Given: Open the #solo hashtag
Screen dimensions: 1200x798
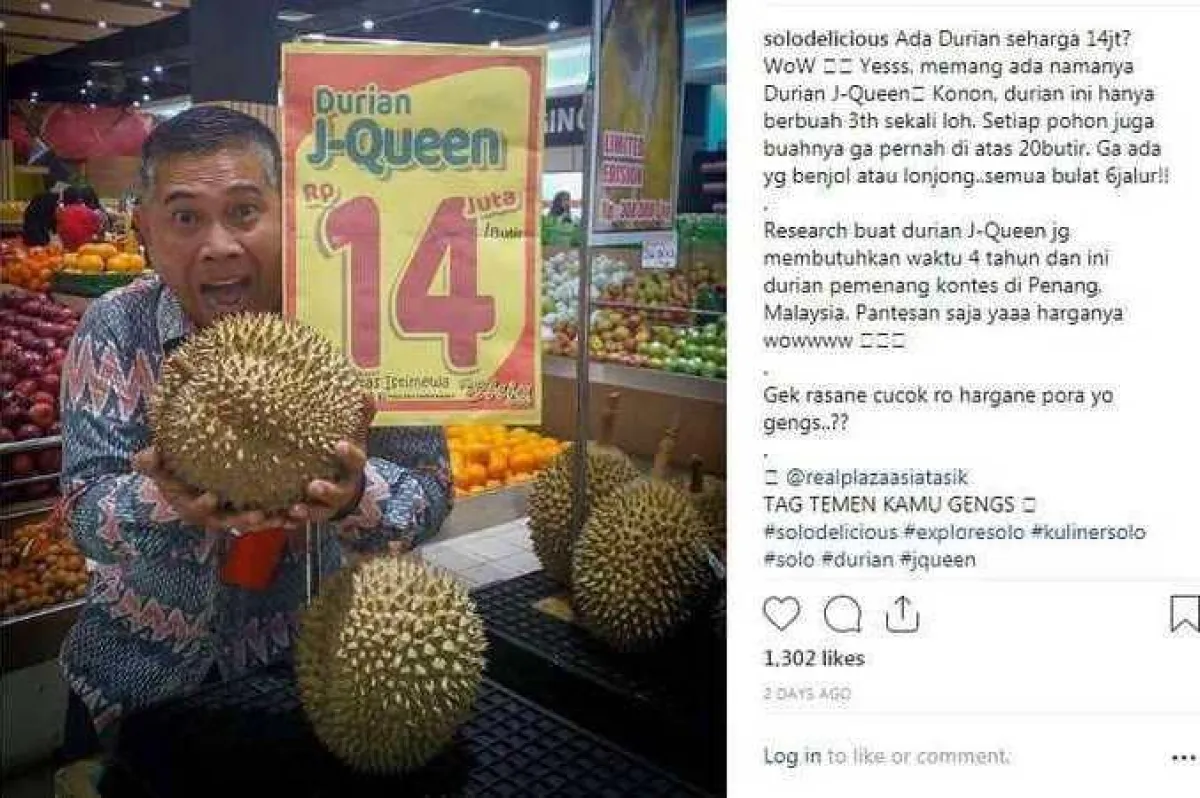Looking at the screenshot, I should [x=788, y=560].
